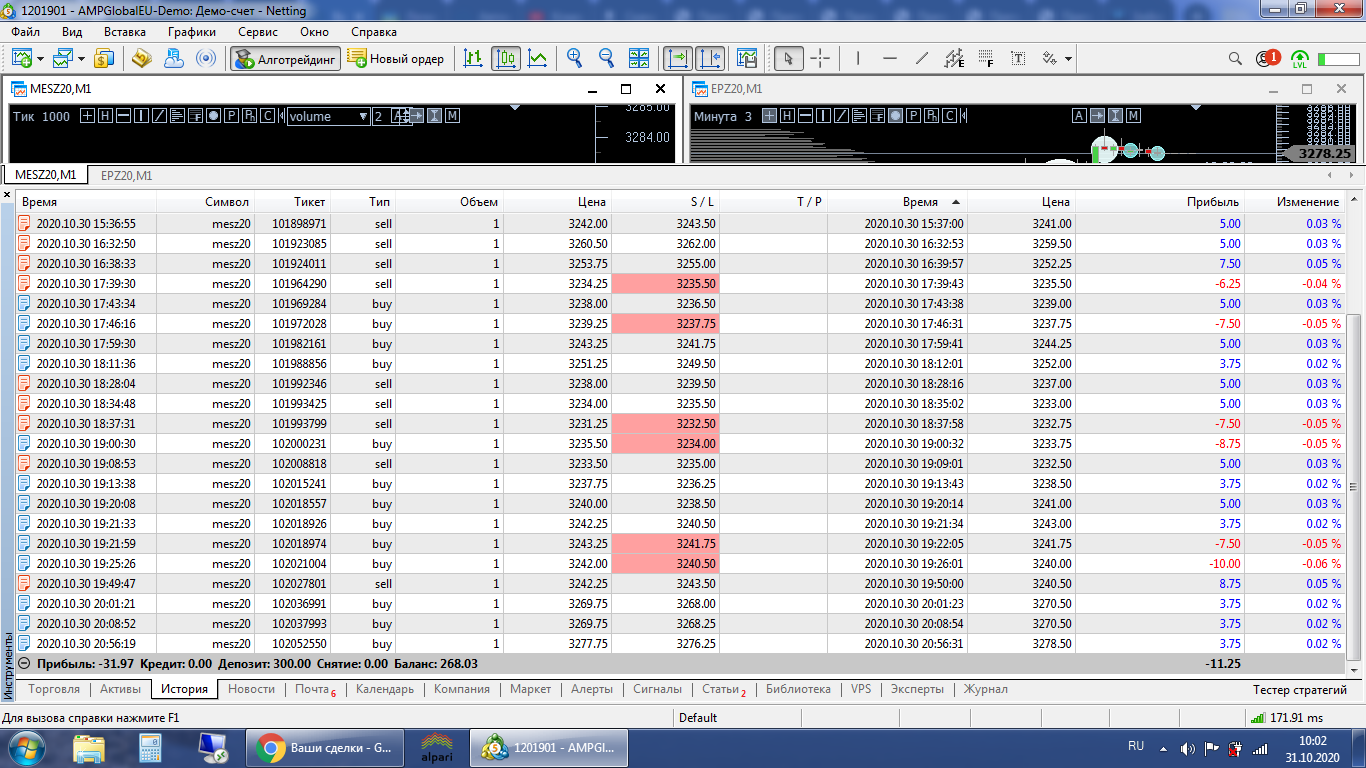This screenshot has width=1366, height=768.
Task: Open Тестер стратегий
Action: tap(1300, 689)
